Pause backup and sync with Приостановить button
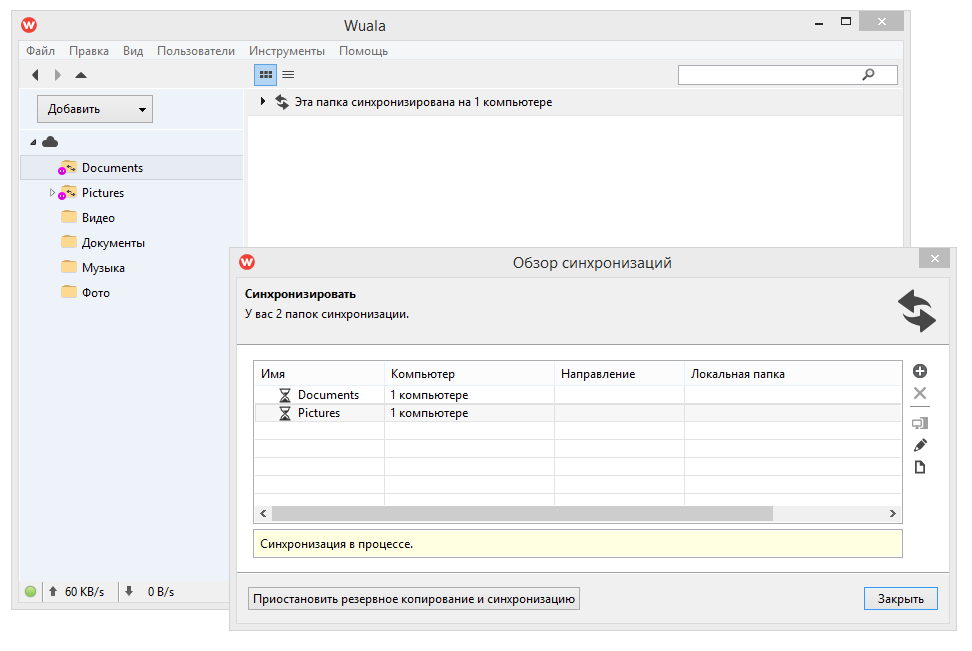This screenshot has height=651, width=972. tap(414, 599)
